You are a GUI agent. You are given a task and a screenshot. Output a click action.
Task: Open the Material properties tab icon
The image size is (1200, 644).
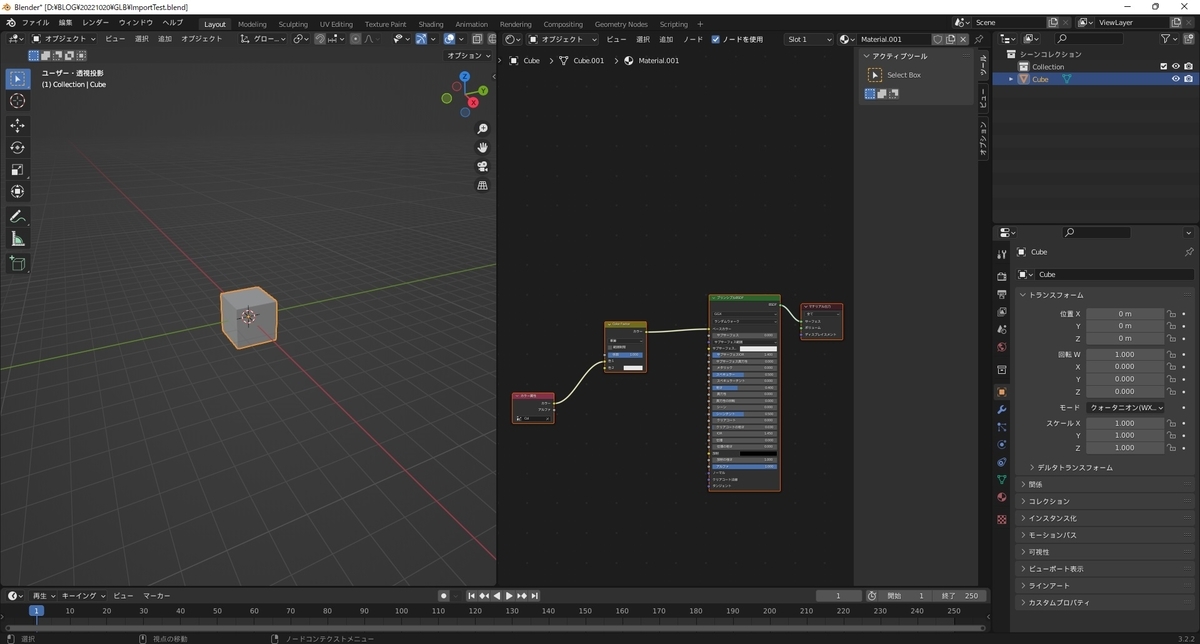click(1002, 497)
